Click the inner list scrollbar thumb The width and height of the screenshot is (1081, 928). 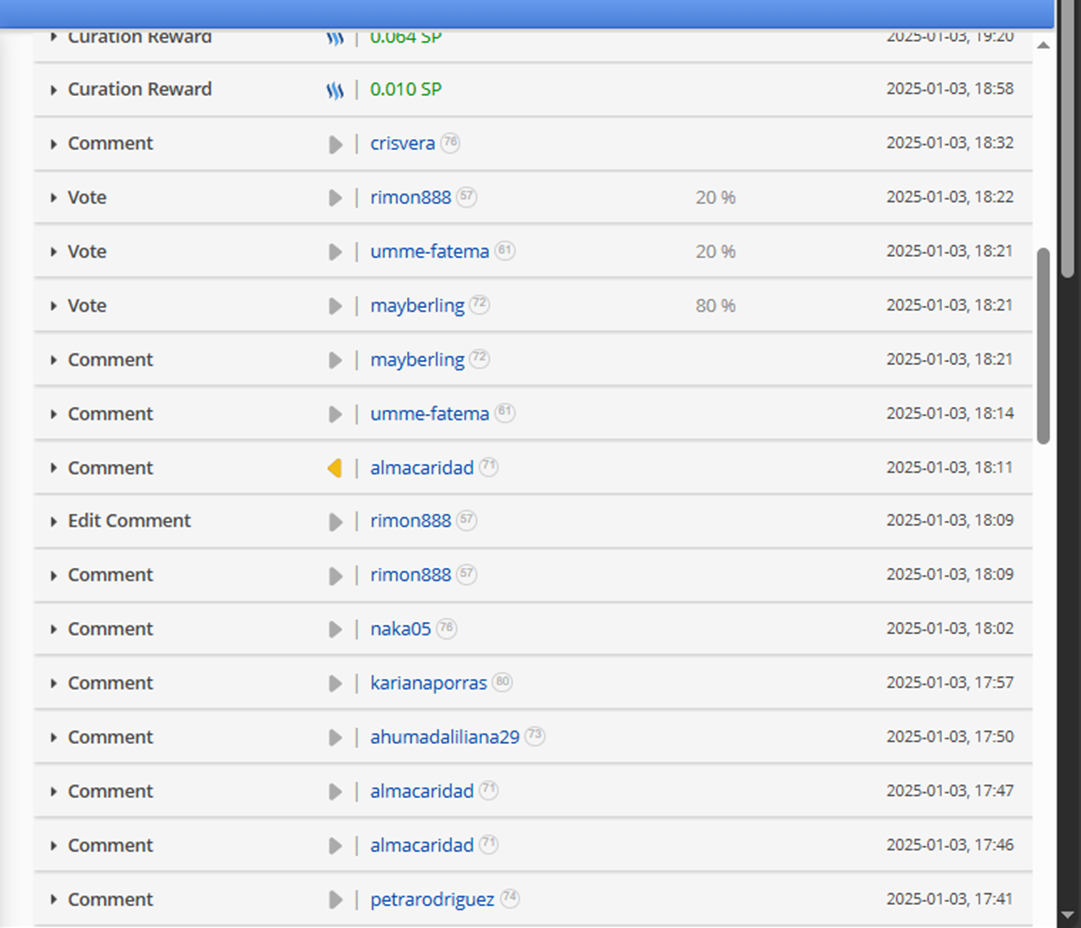tap(1043, 346)
